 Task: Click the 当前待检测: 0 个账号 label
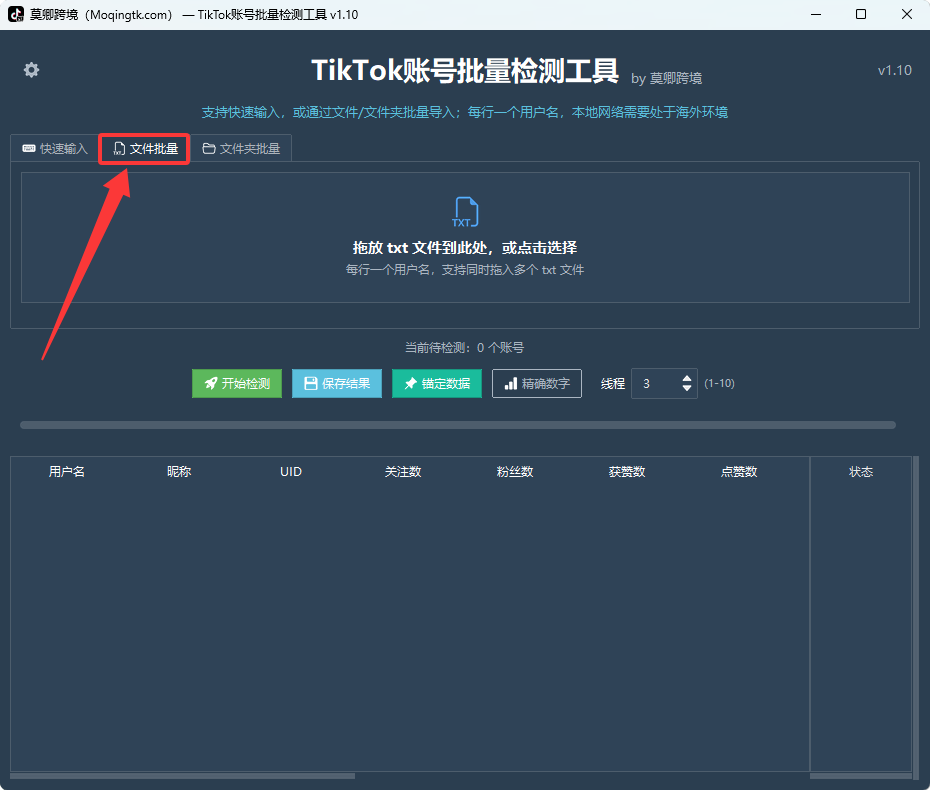click(x=464, y=348)
